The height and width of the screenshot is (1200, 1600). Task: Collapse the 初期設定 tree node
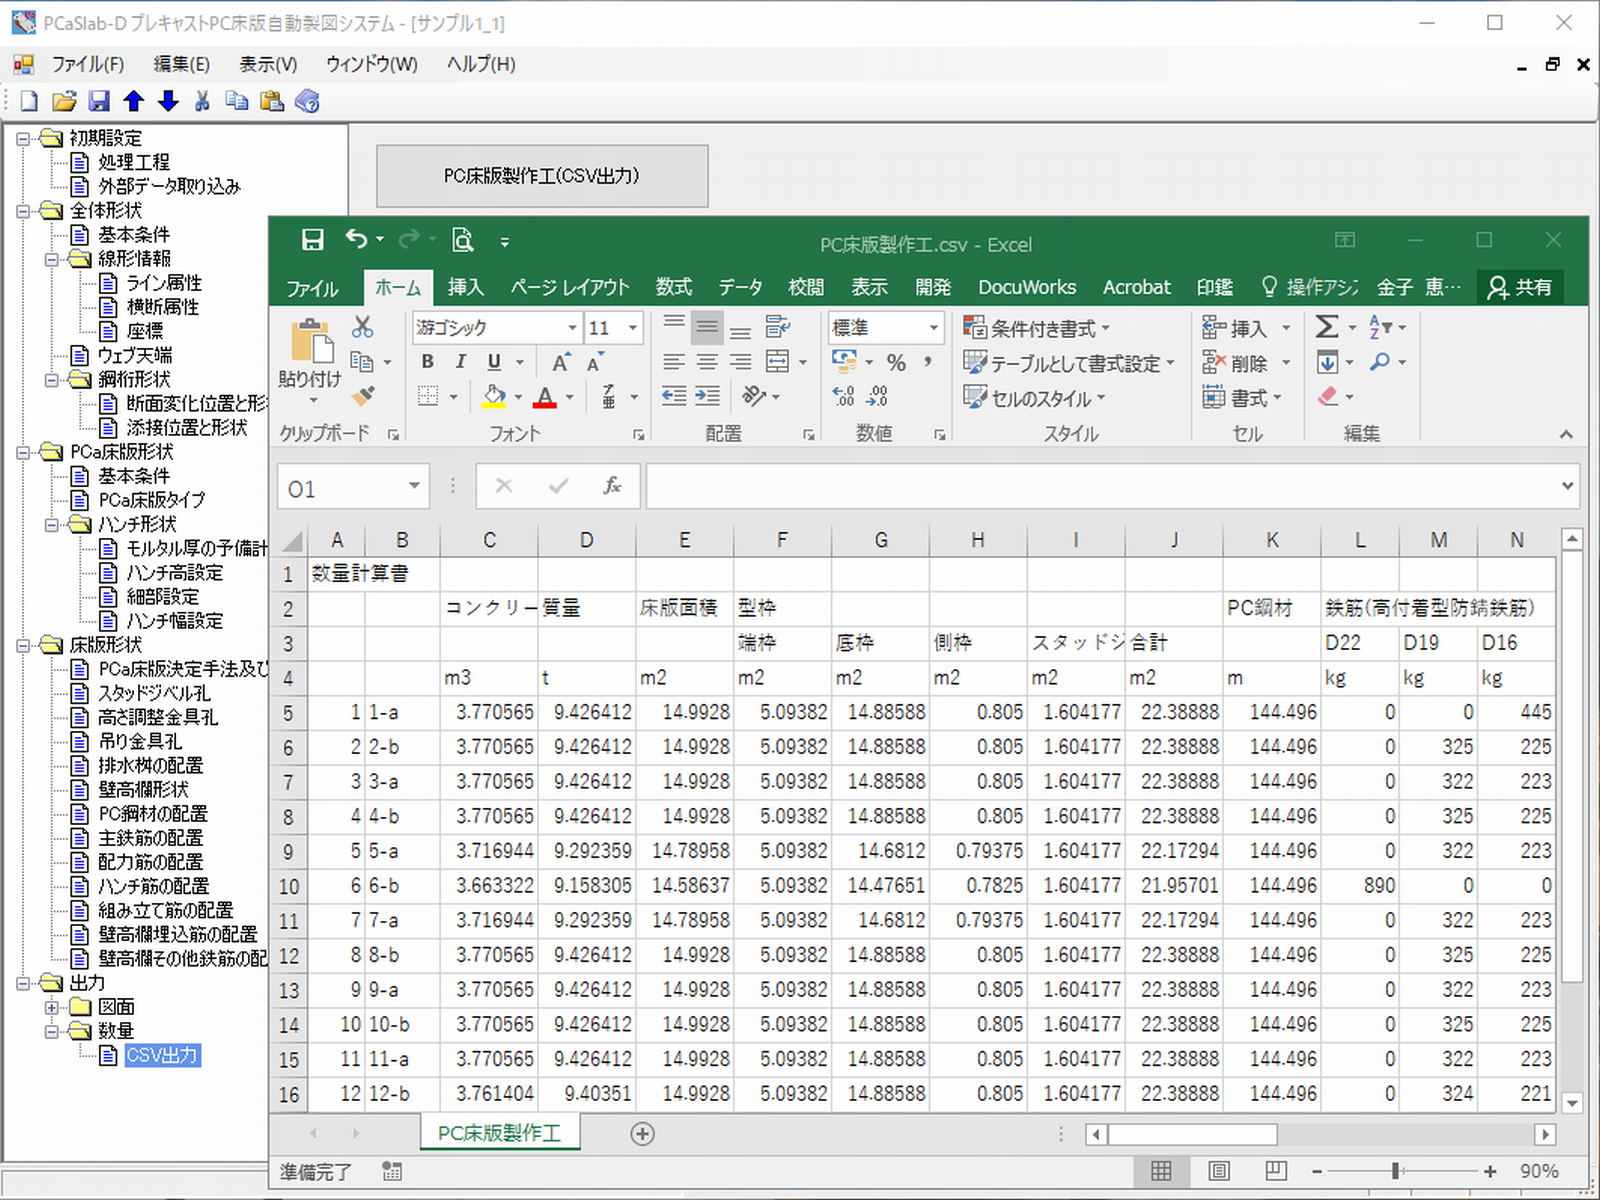pyautogui.click(x=23, y=138)
